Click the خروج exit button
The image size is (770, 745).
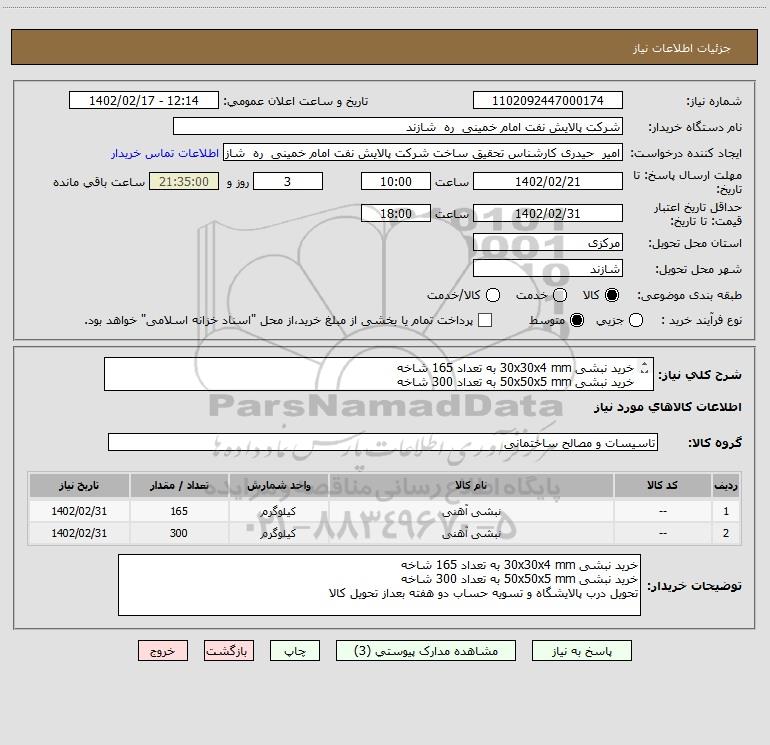point(163,651)
